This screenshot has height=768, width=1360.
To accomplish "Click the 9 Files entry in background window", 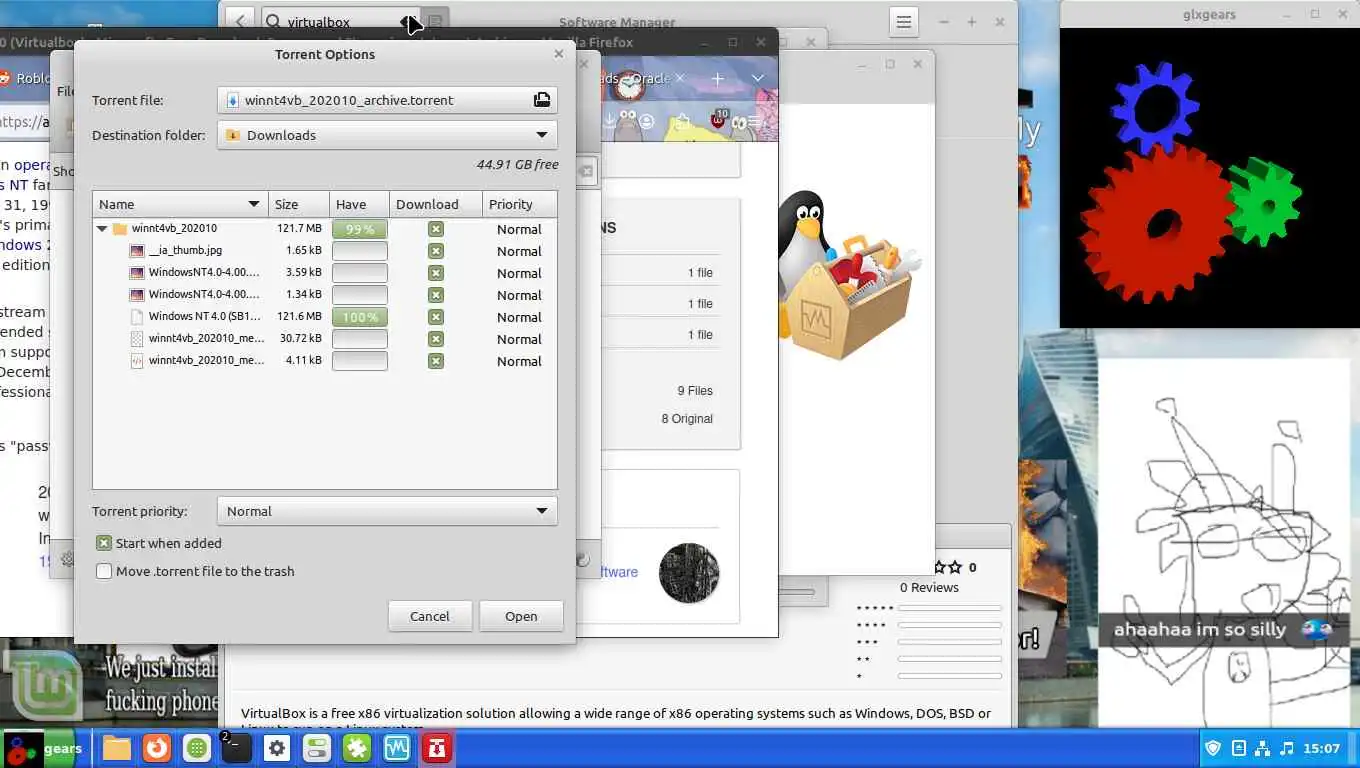I will pos(695,391).
